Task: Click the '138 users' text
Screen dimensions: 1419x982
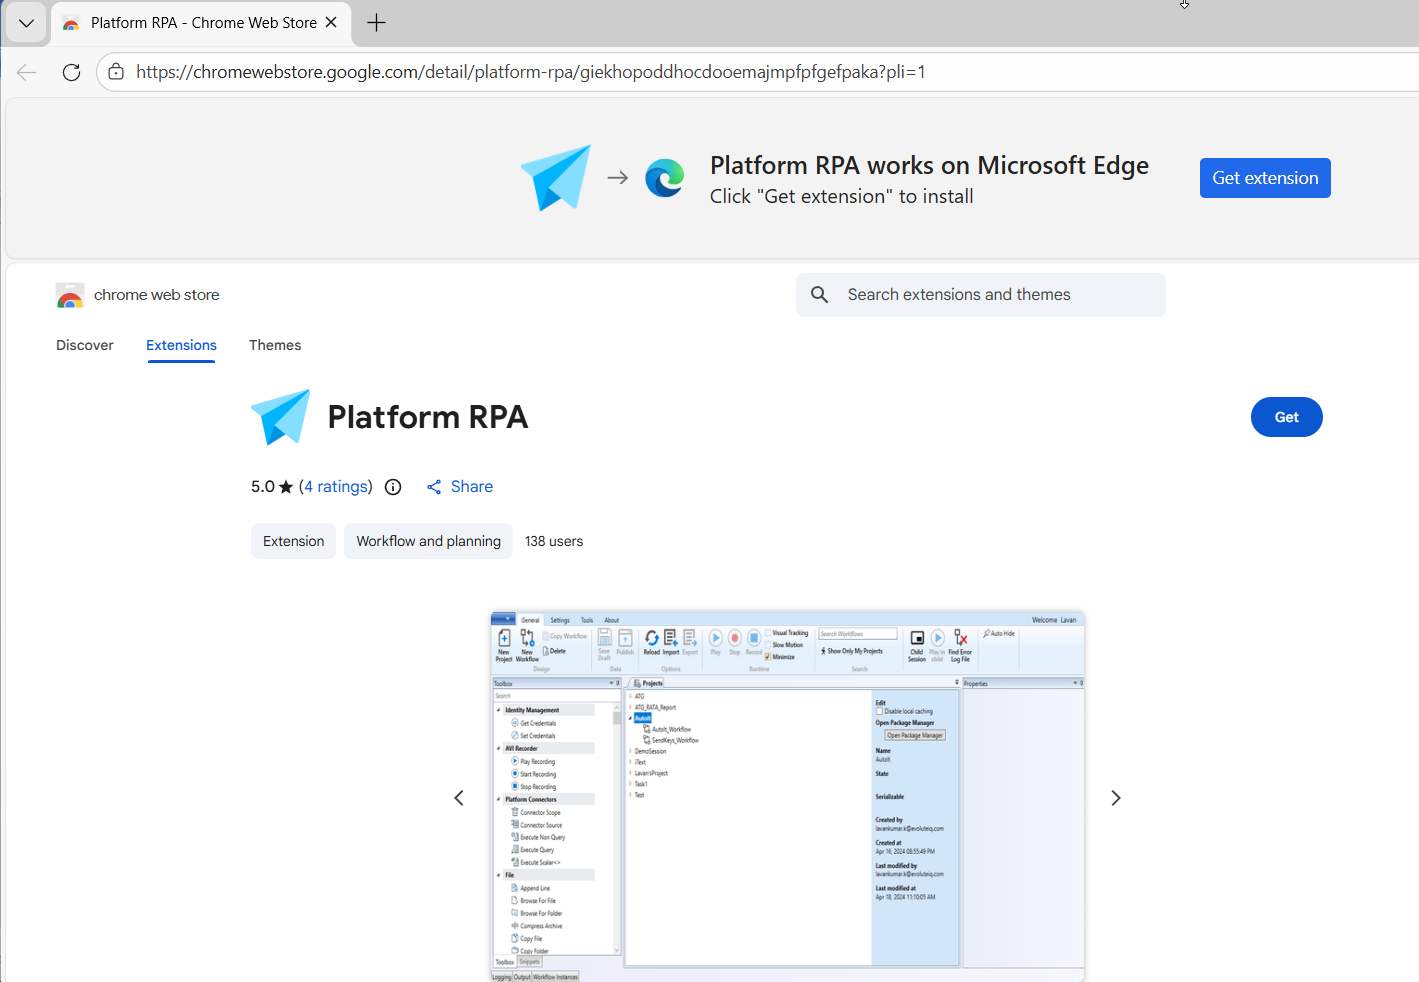Action: point(554,541)
